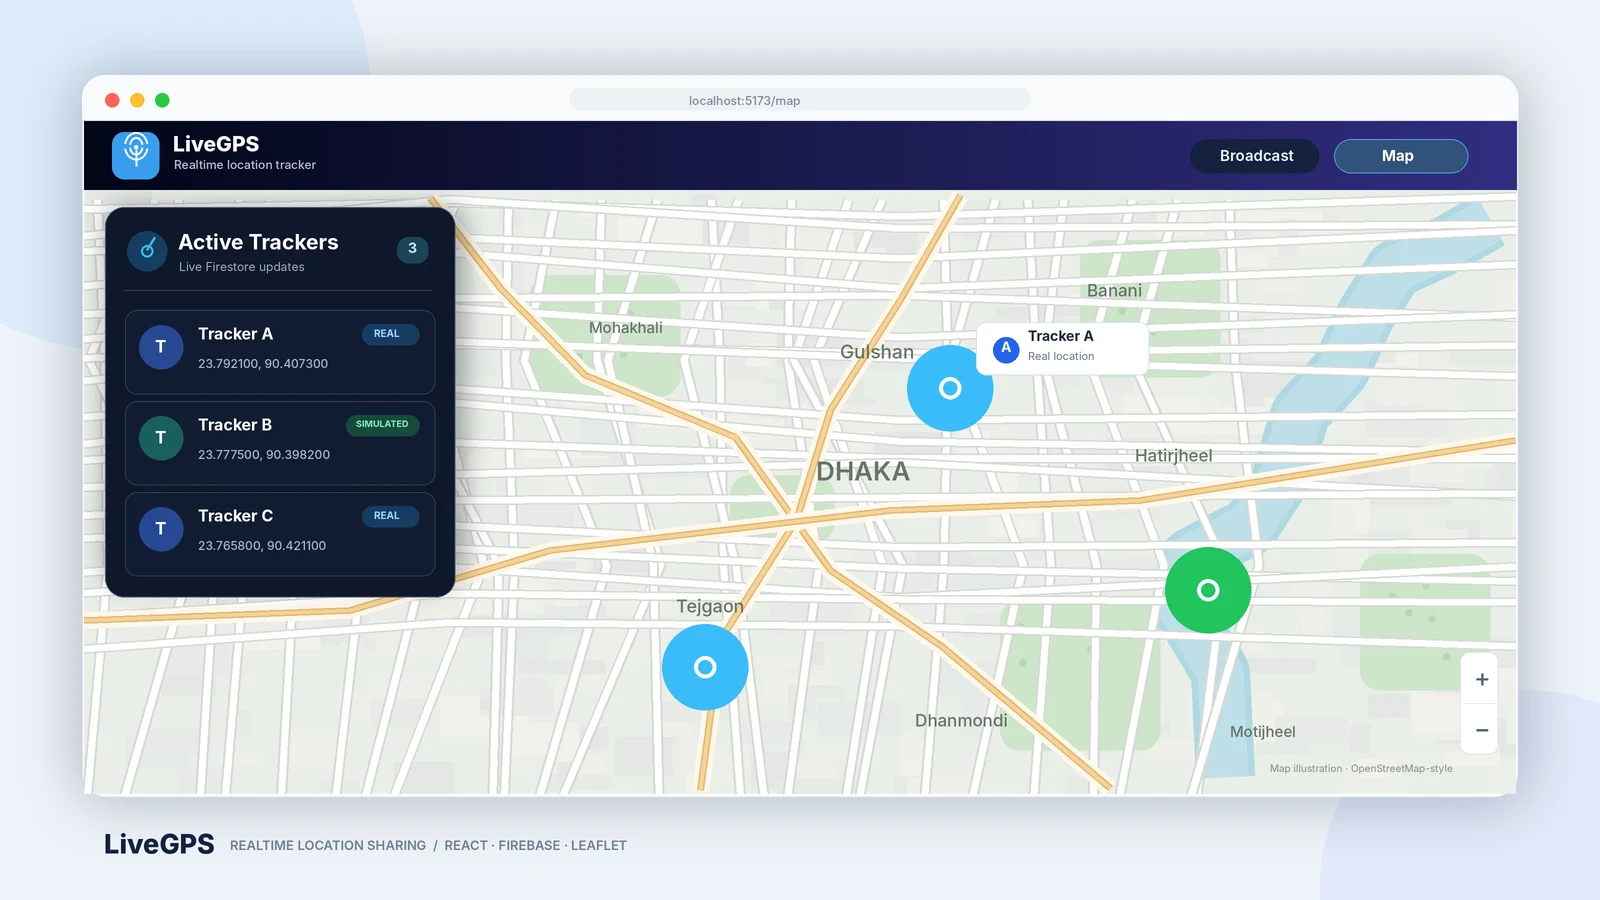Click the LiveGPS antenna logo icon
The height and width of the screenshot is (900, 1600).
[x=136, y=155]
